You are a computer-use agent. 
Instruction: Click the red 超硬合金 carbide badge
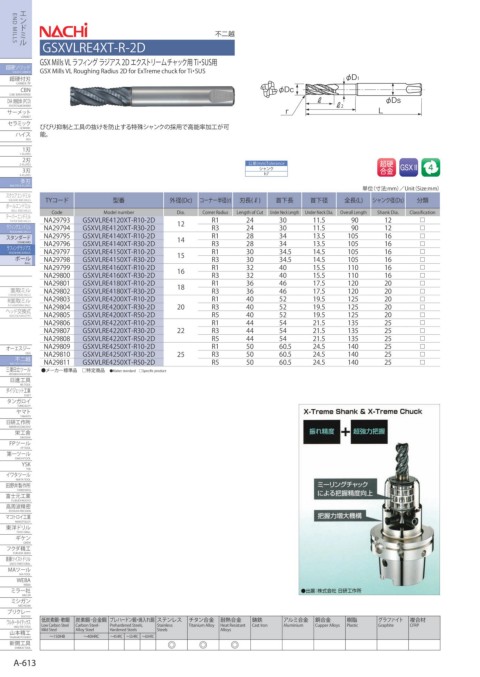[x=386, y=167]
